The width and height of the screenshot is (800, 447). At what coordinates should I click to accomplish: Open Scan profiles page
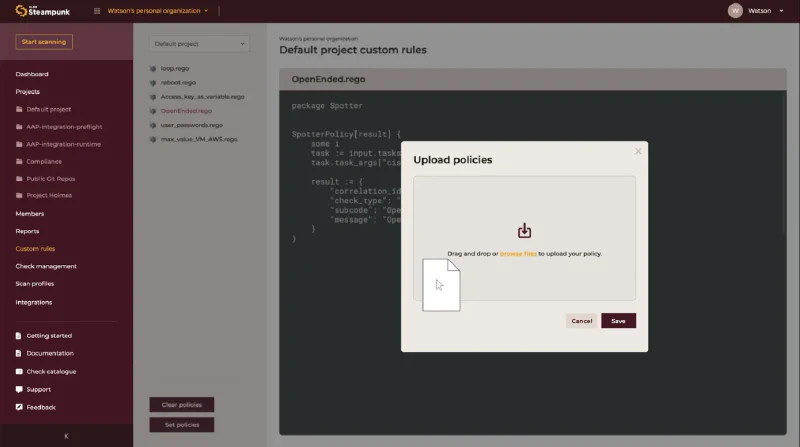[x=35, y=284]
